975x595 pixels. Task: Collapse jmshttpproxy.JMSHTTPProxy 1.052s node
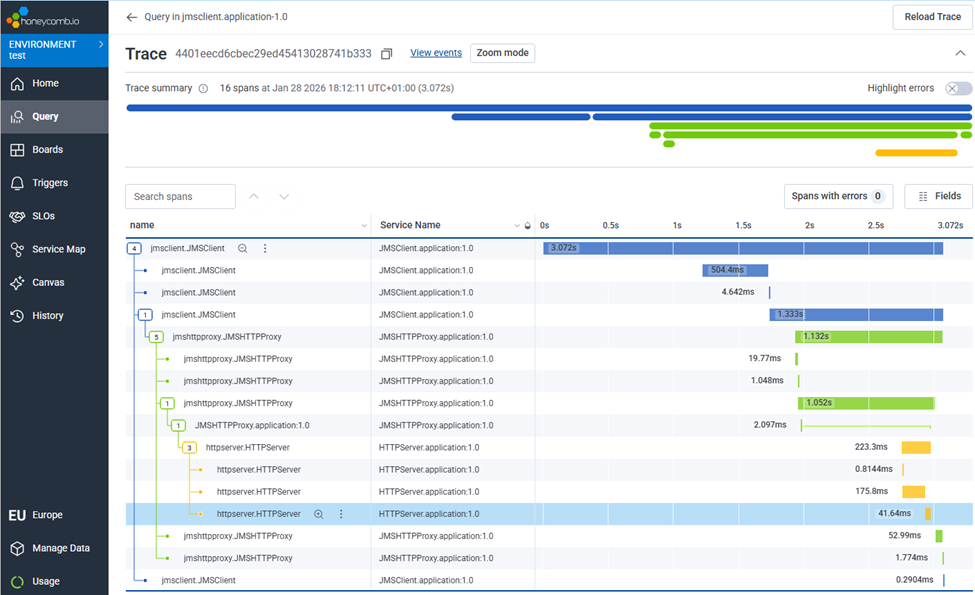pos(167,404)
